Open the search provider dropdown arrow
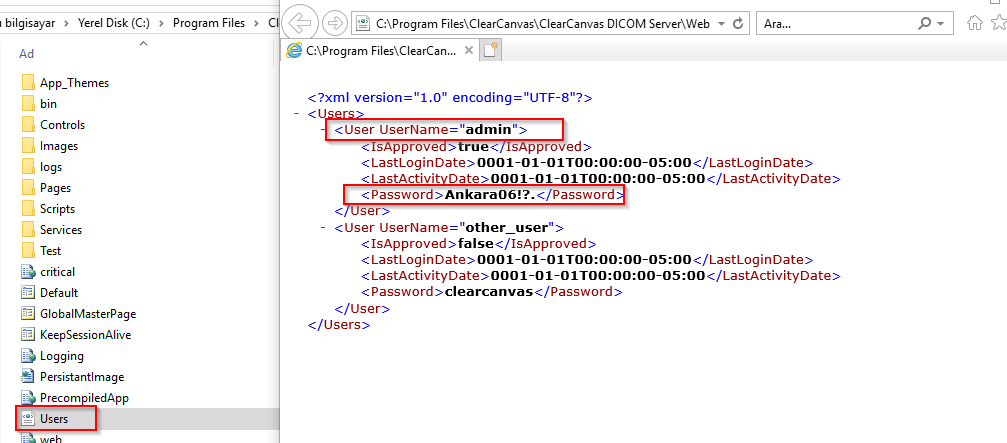 click(x=941, y=24)
